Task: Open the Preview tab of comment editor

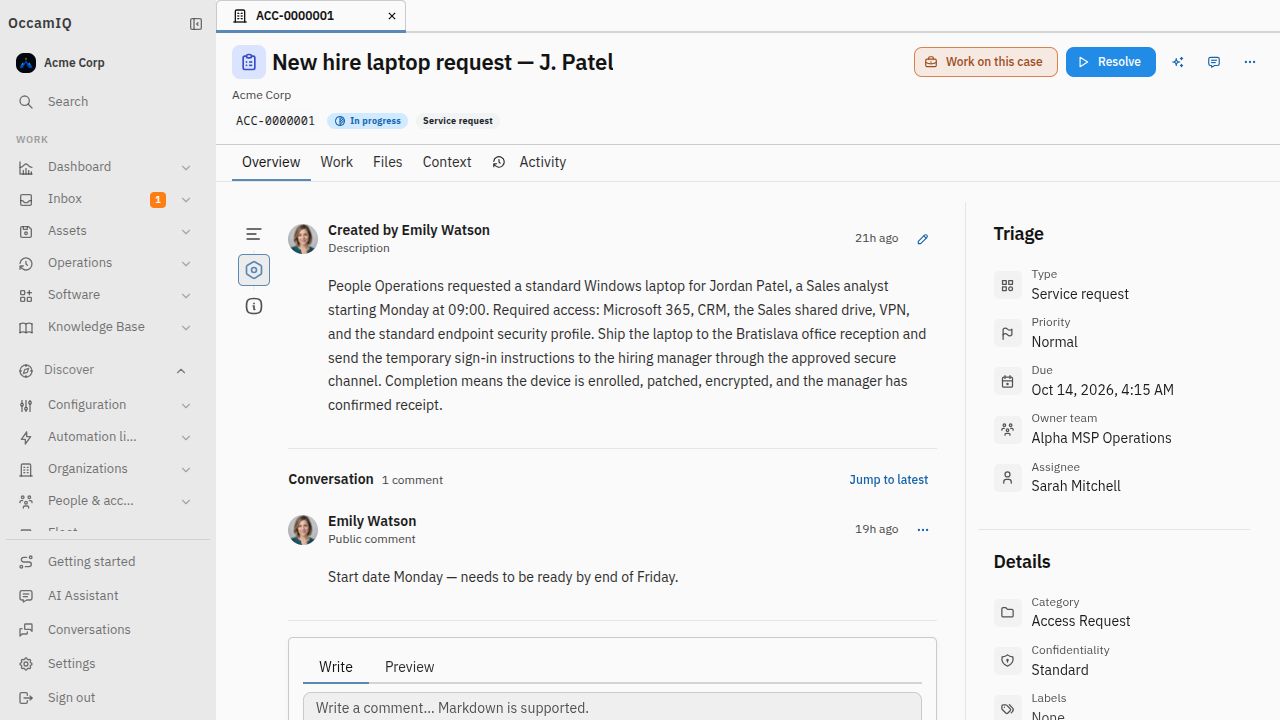Action: (409, 667)
